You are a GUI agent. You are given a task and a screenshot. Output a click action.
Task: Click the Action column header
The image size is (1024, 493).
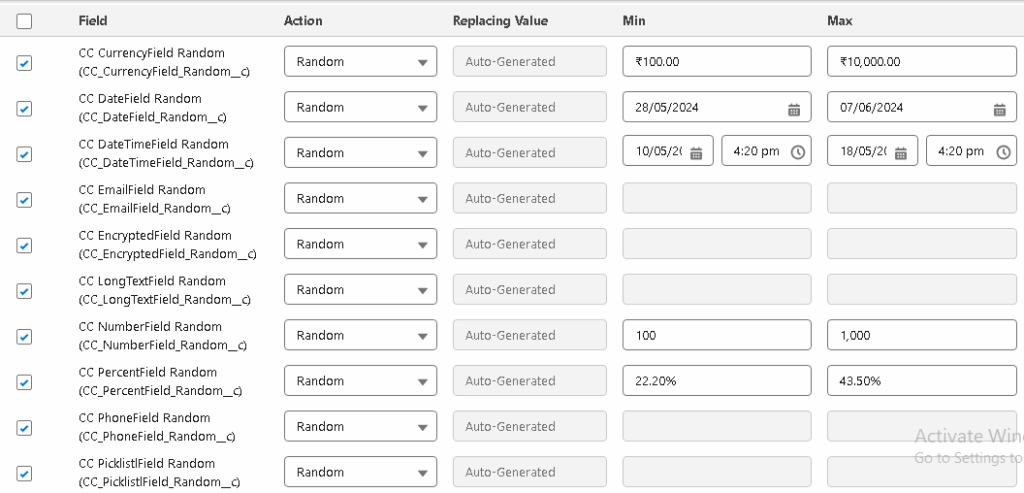pos(303,21)
